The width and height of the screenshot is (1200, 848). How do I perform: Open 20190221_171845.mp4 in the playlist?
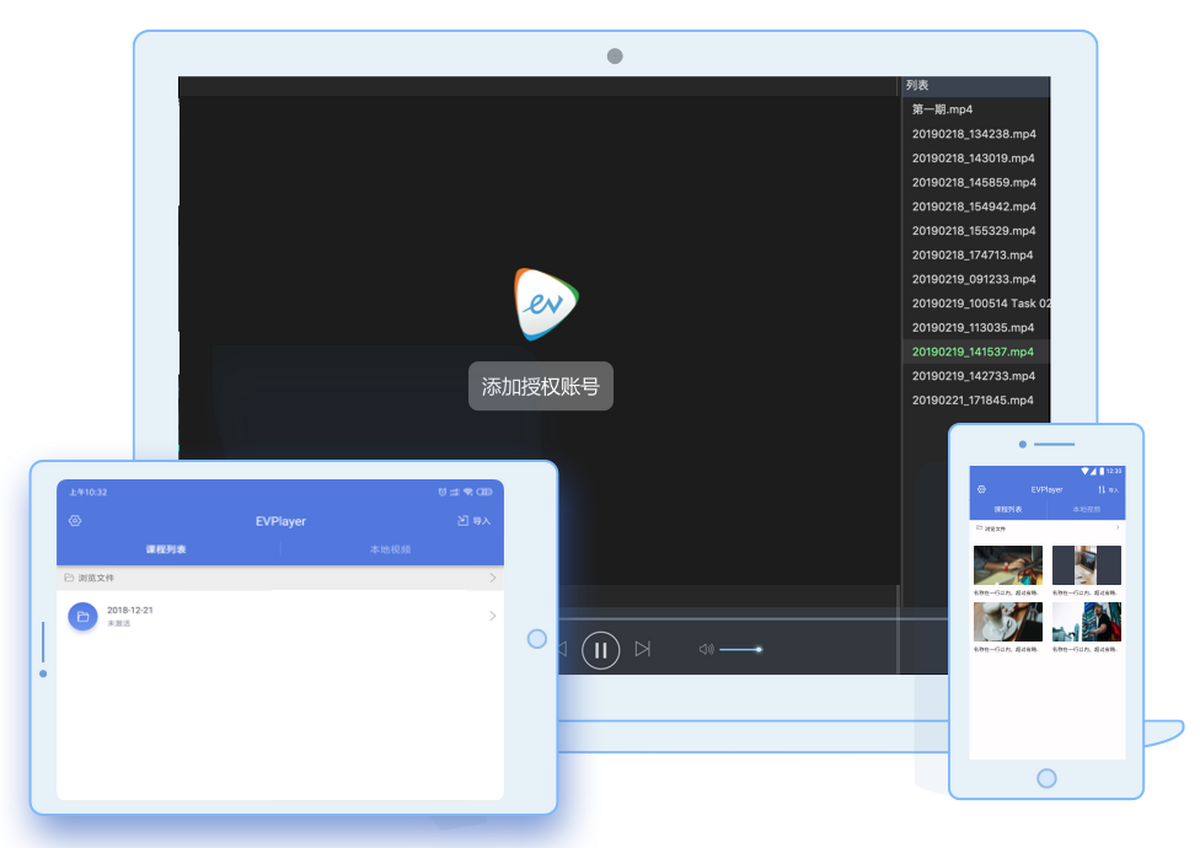973,400
